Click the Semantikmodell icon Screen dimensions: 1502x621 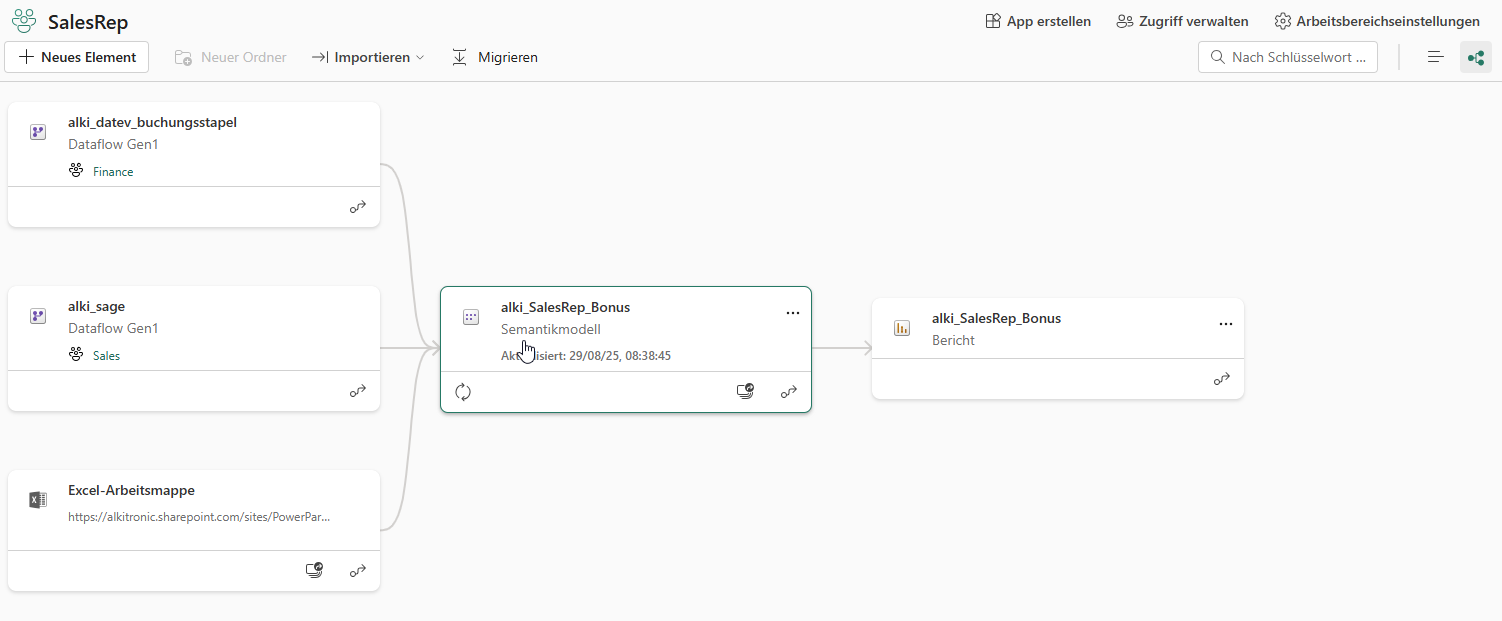coord(471,317)
